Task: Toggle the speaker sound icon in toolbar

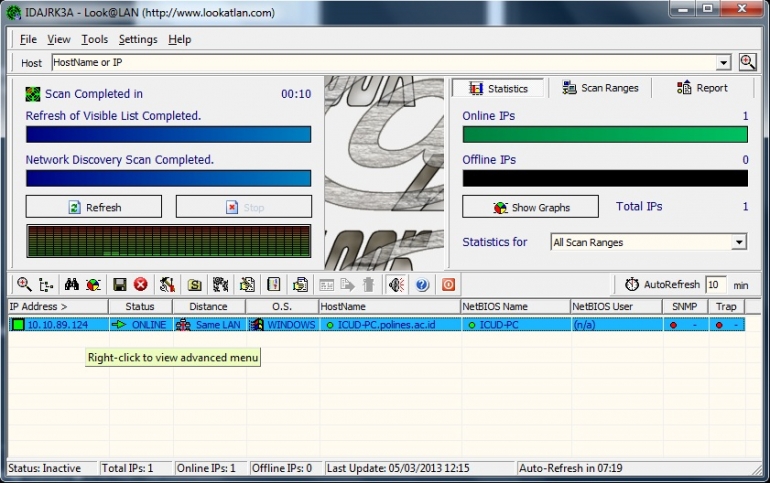Action: click(397, 284)
